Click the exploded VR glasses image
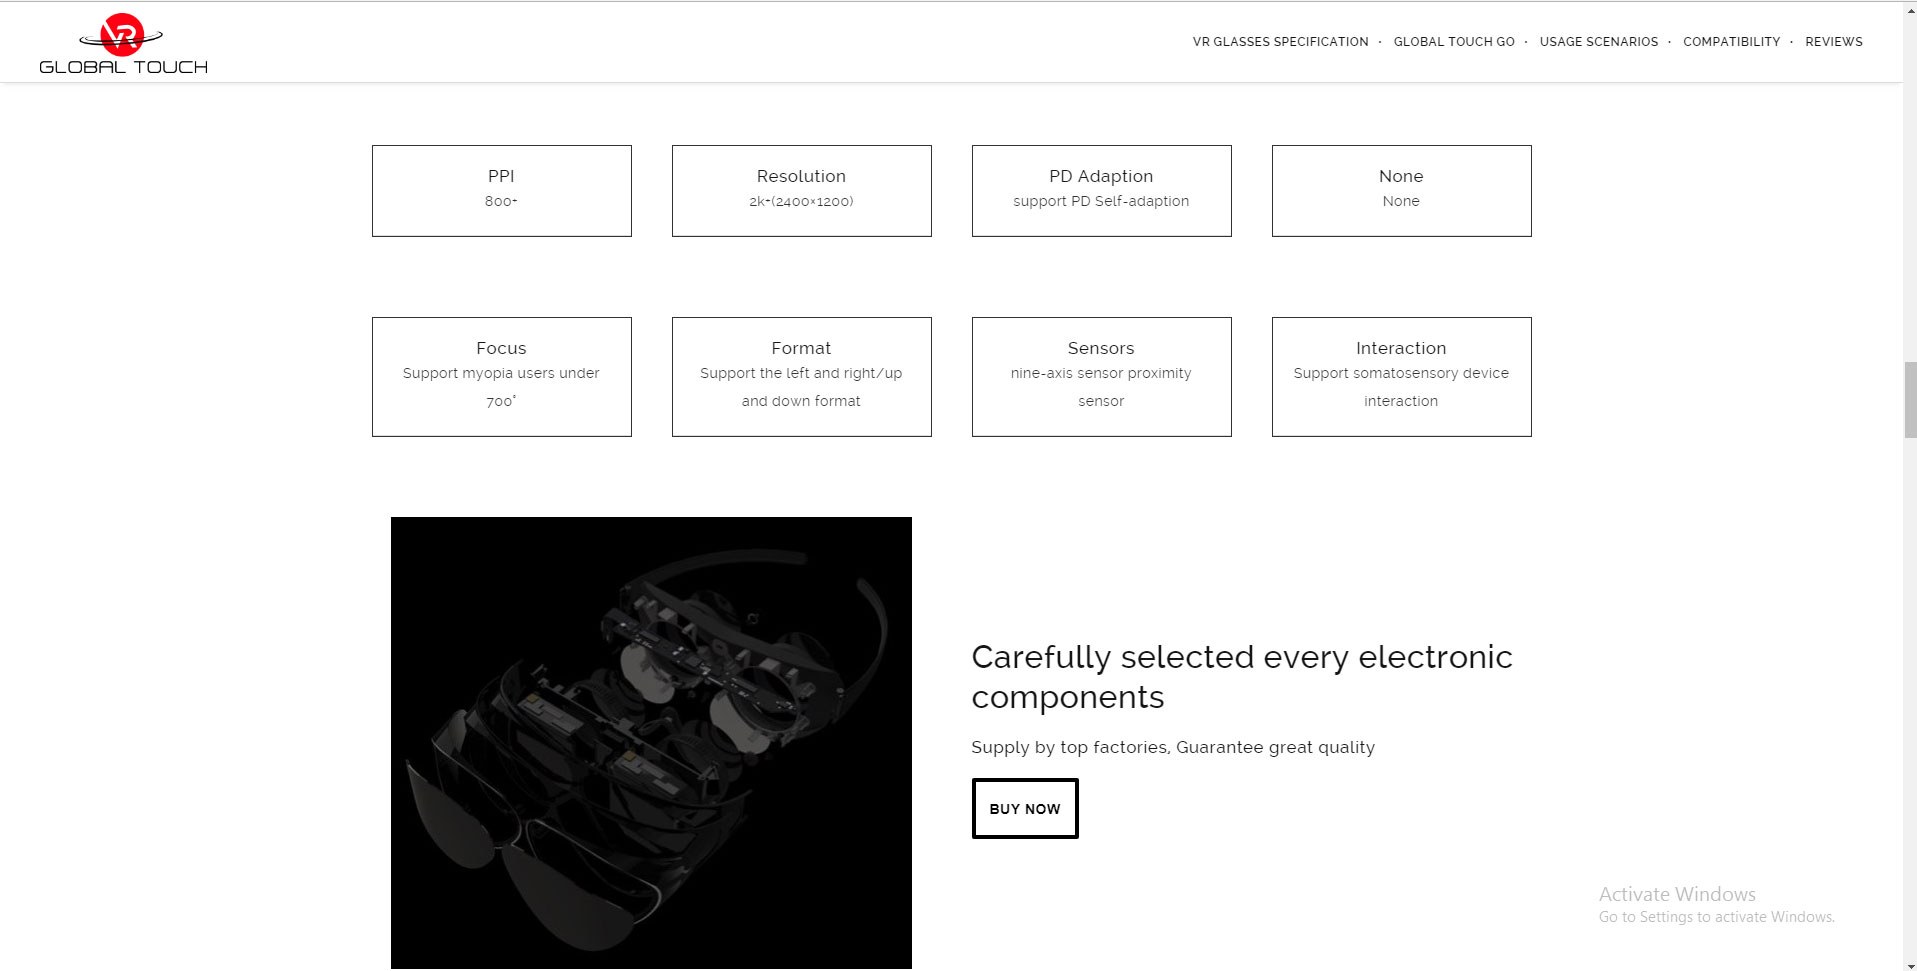Viewport: 1917px width, 971px height. coord(651,742)
